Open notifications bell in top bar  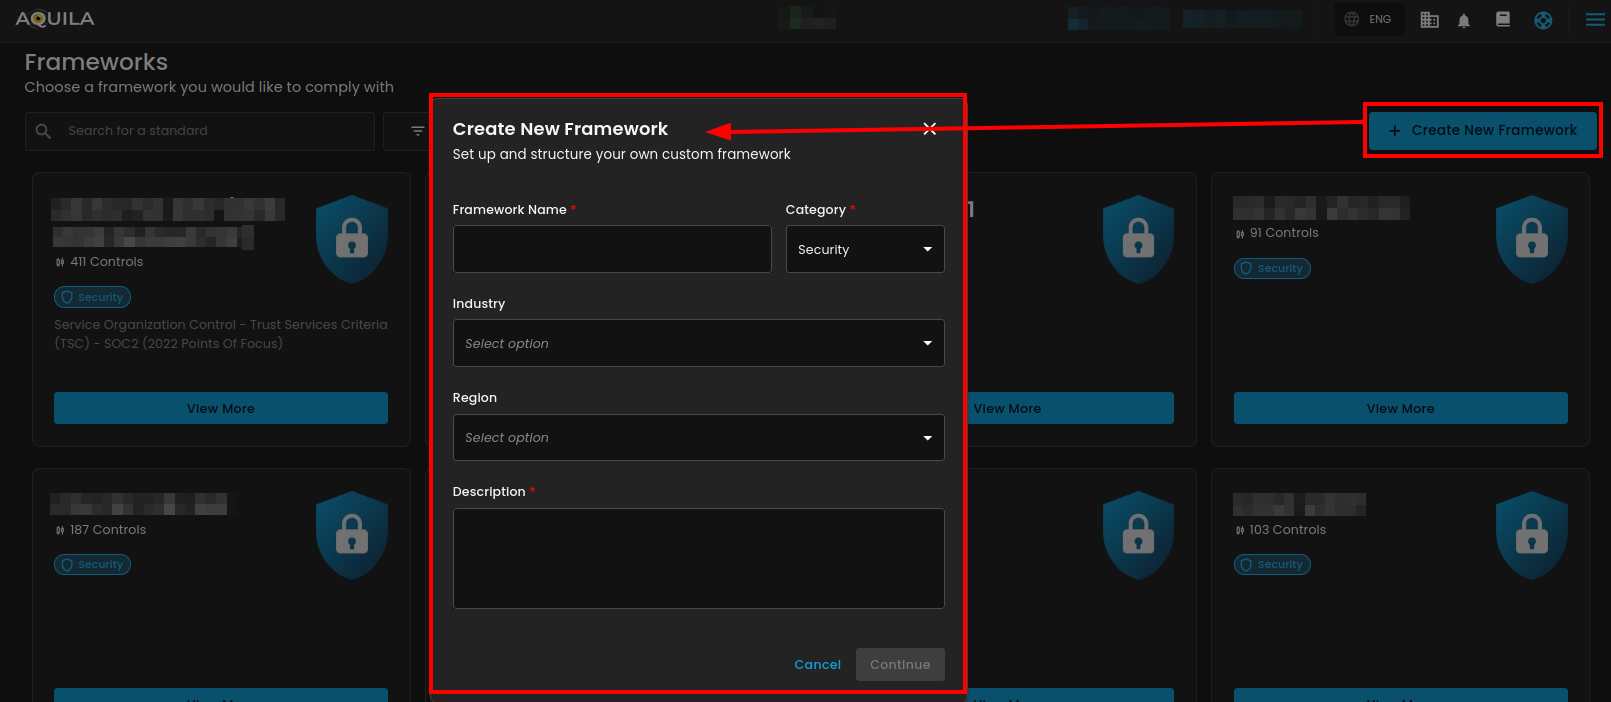tap(1464, 20)
